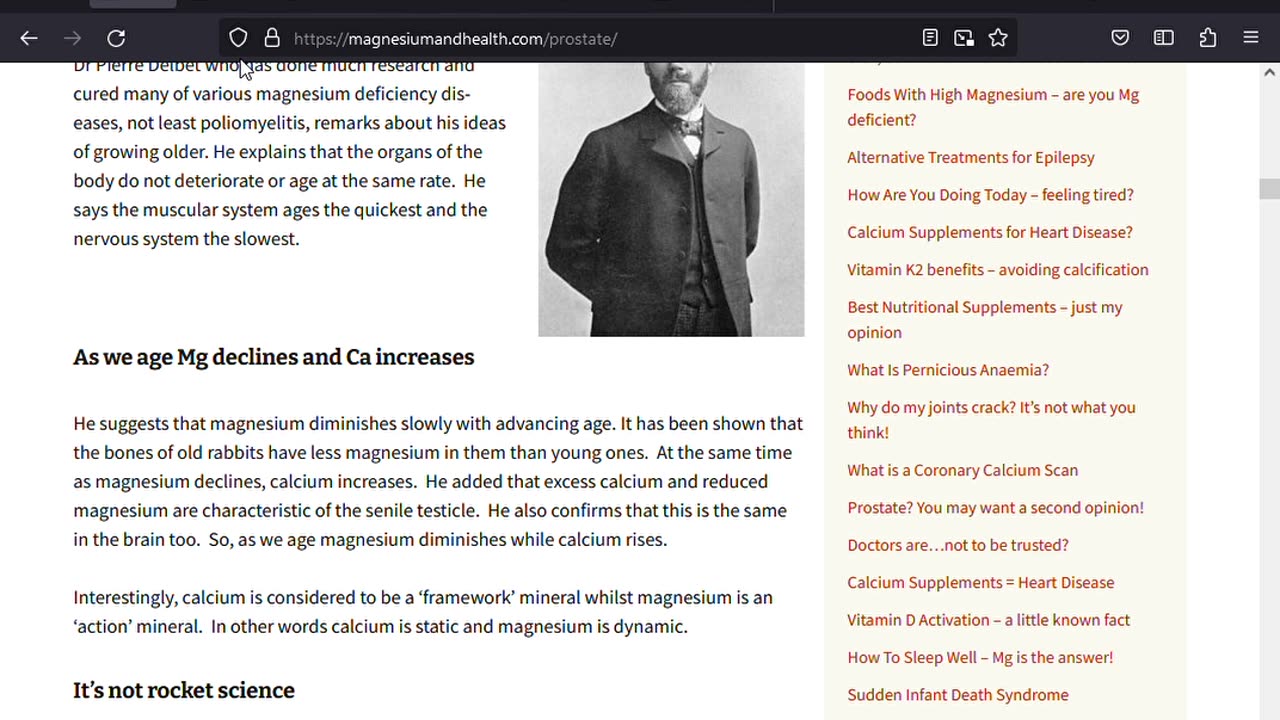Open 'How Are You Doing Today' link

[x=990, y=195]
